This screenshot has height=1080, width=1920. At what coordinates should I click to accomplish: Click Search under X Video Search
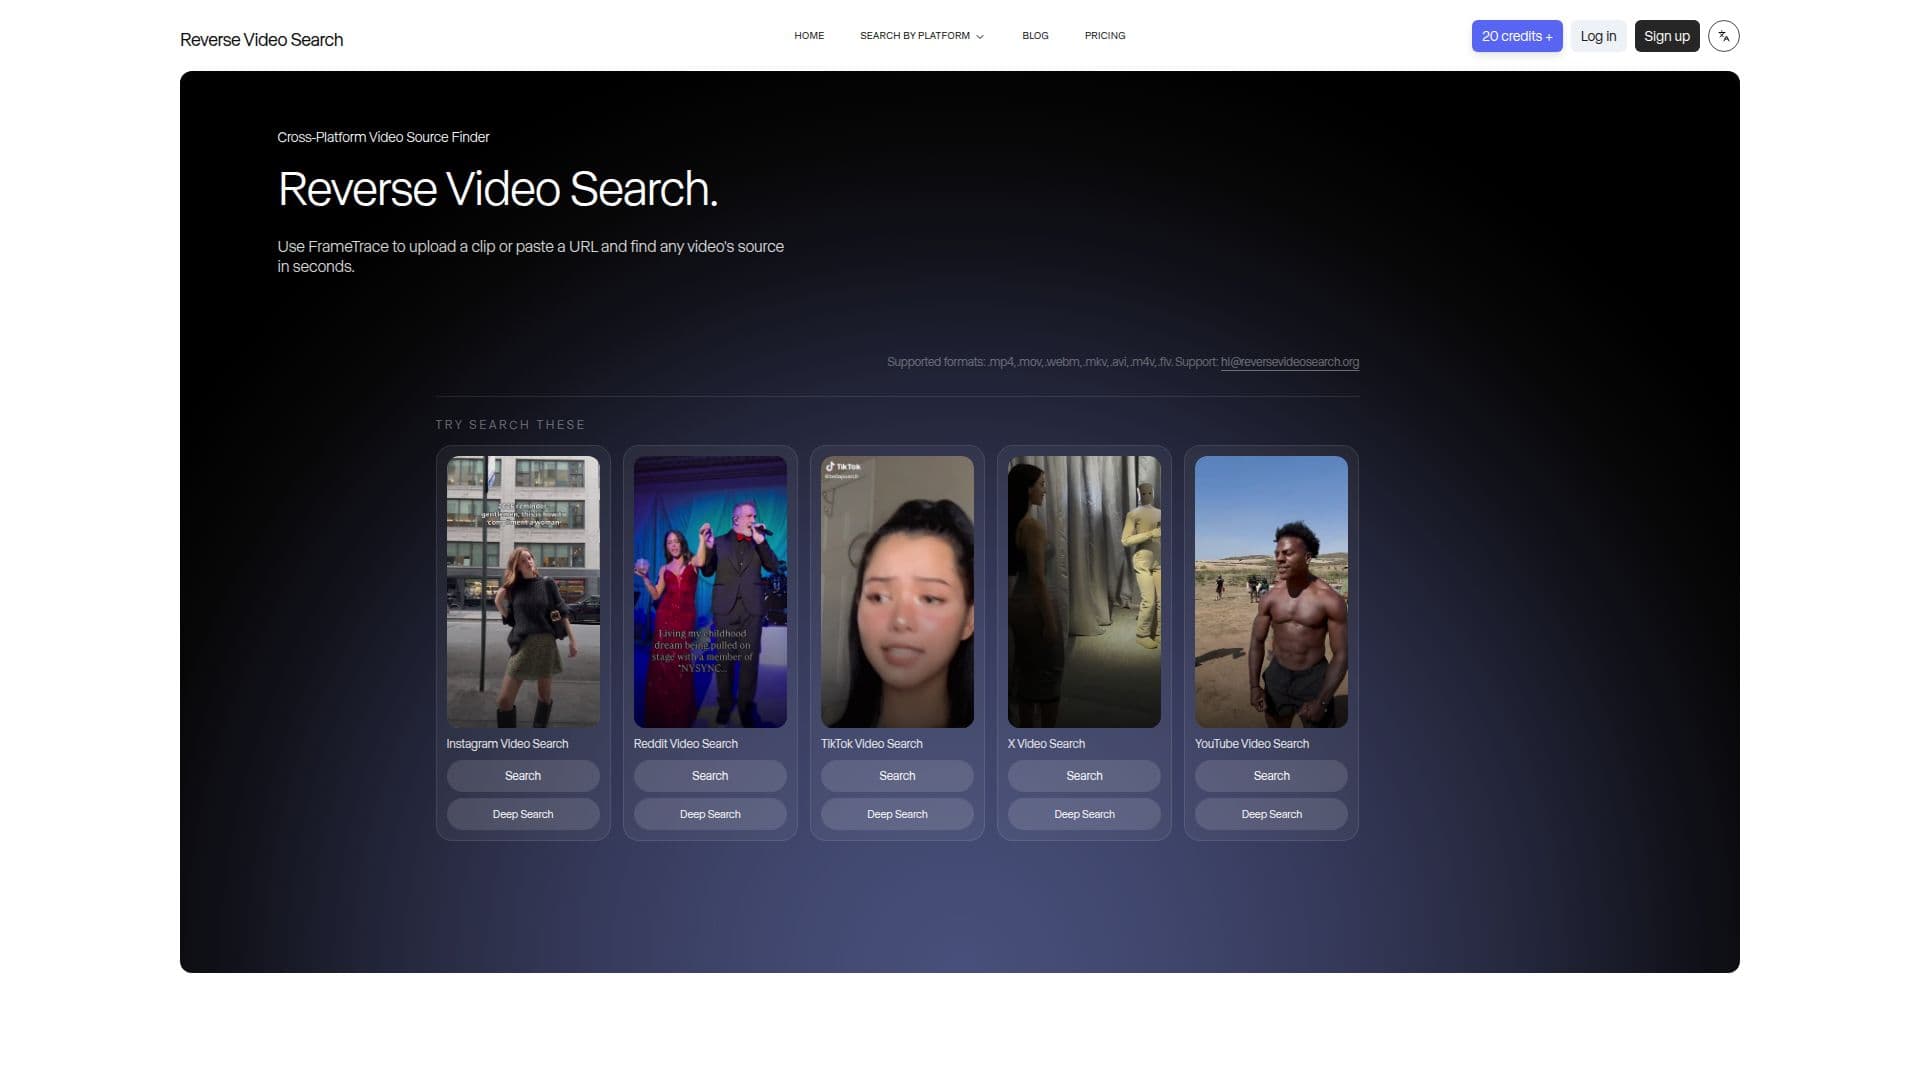point(1084,776)
